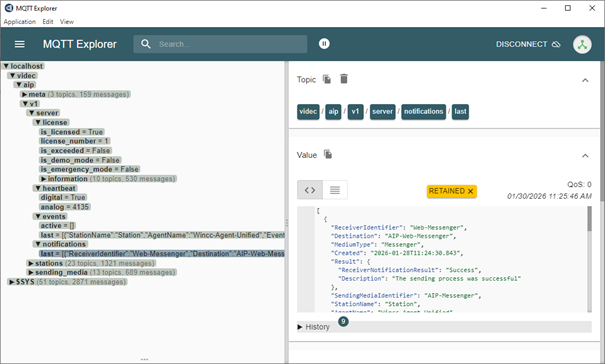605x364 pixels.
Task: Click the 'v1' topic breadcrumb
Action: click(355, 112)
